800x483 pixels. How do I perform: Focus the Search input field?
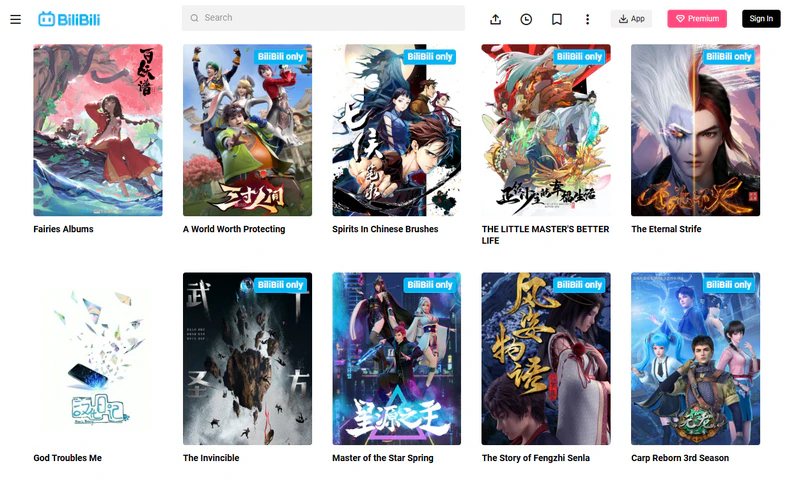323,18
